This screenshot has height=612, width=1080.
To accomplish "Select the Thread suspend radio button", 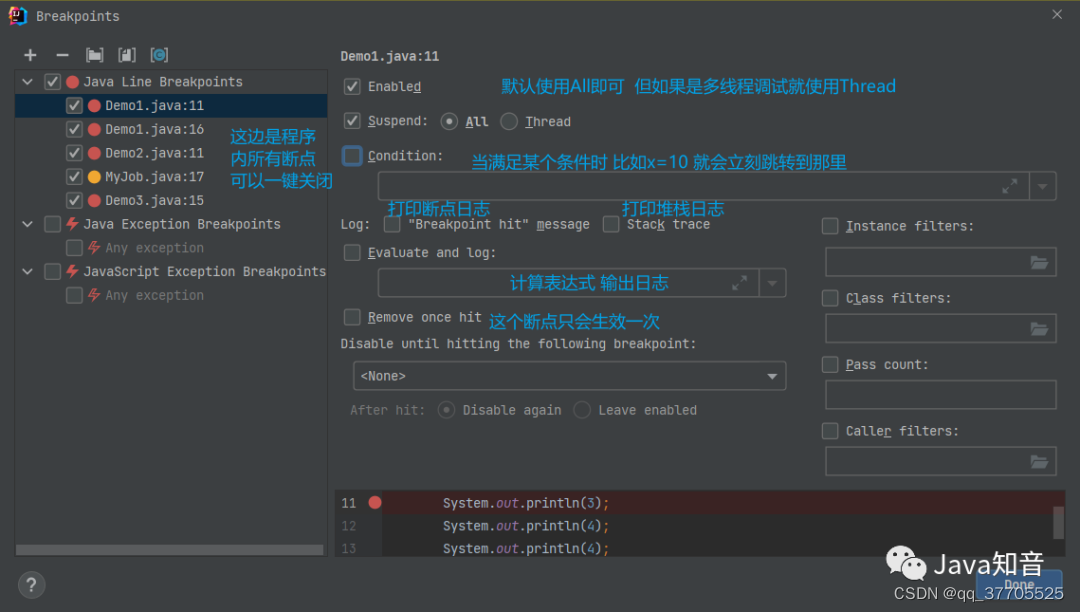I will [x=509, y=121].
